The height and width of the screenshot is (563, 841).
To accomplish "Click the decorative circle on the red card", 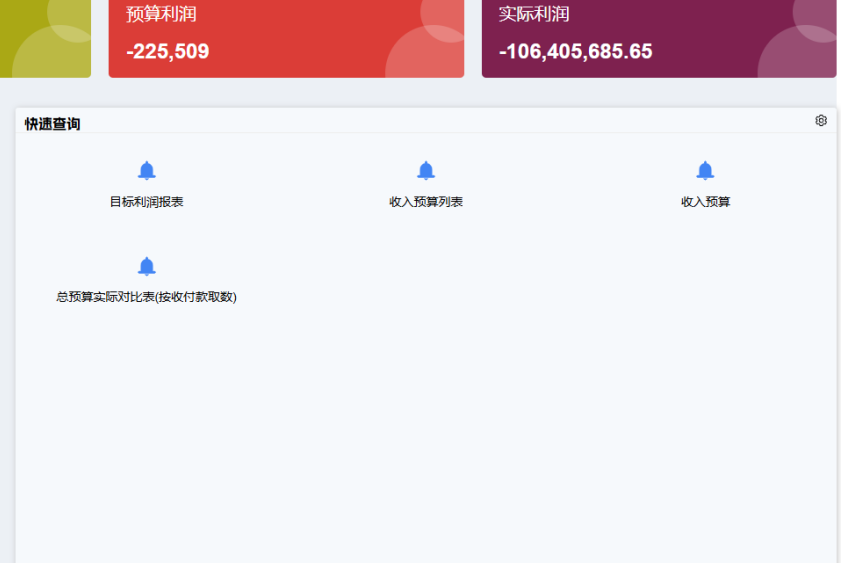I will pyautogui.click(x=430, y=55).
